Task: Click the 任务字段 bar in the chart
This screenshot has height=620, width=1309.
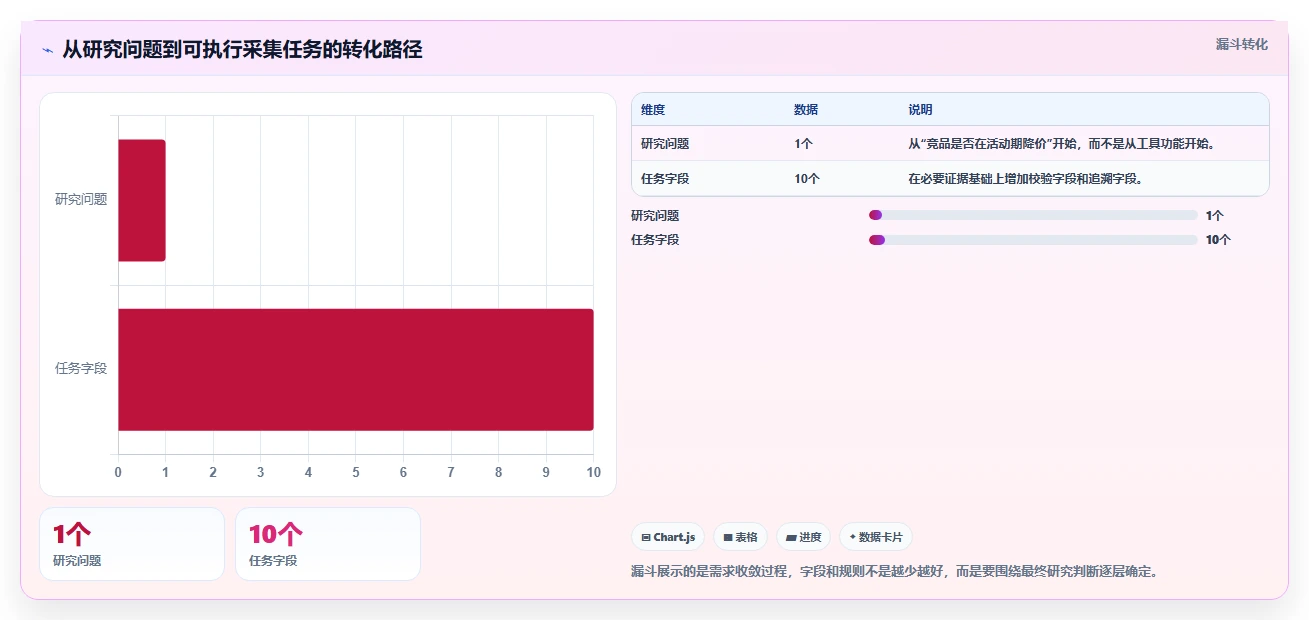Action: click(x=356, y=369)
